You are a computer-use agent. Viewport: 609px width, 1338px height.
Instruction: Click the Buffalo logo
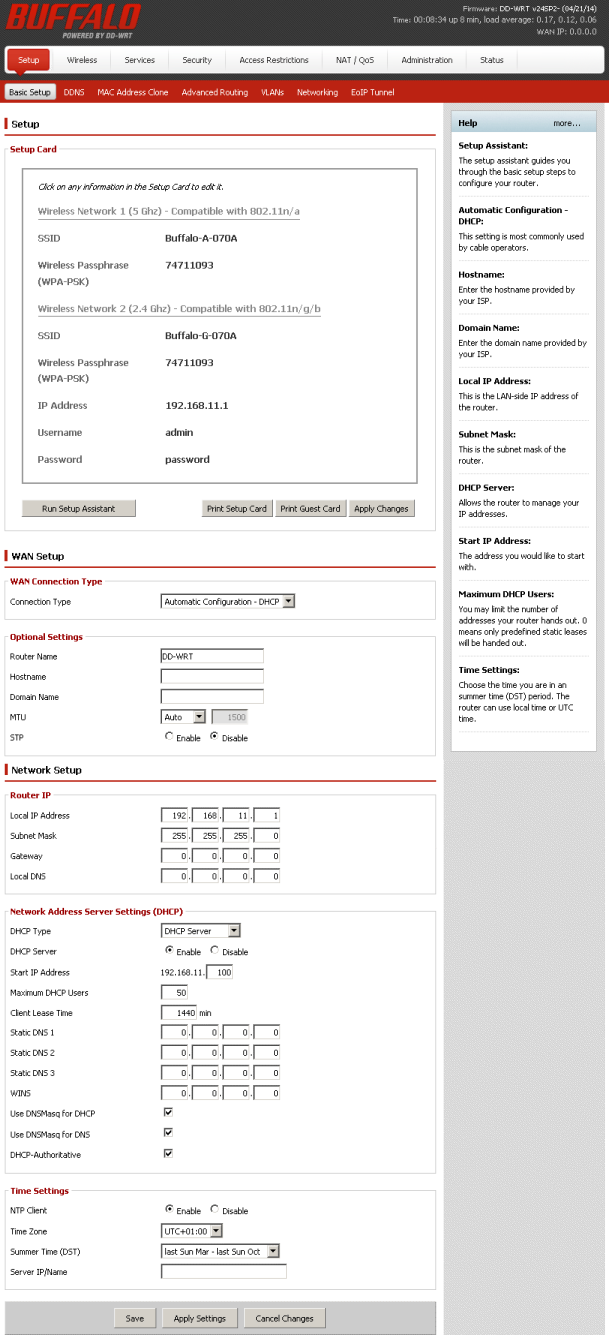click(72, 19)
